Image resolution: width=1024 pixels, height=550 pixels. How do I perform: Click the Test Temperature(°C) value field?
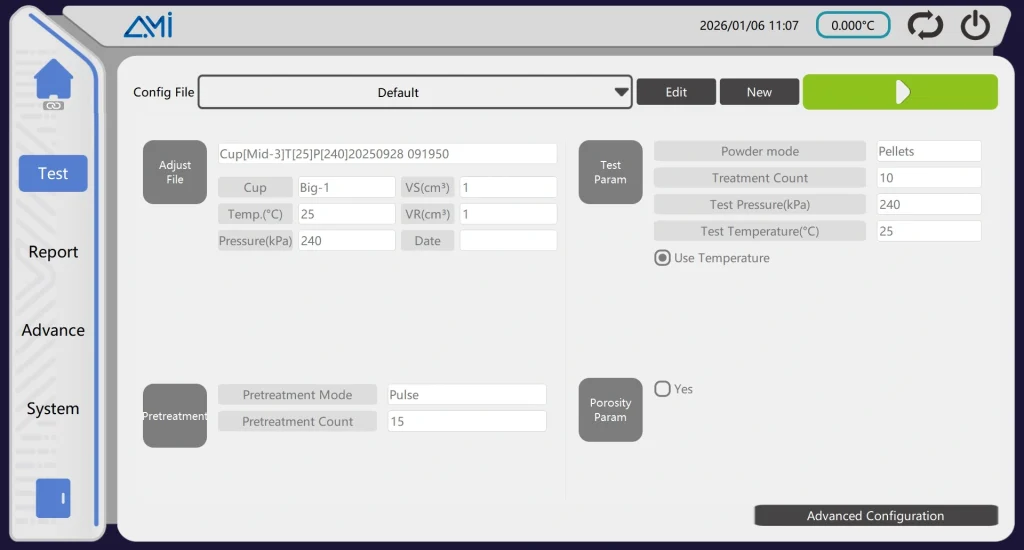[x=929, y=231]
